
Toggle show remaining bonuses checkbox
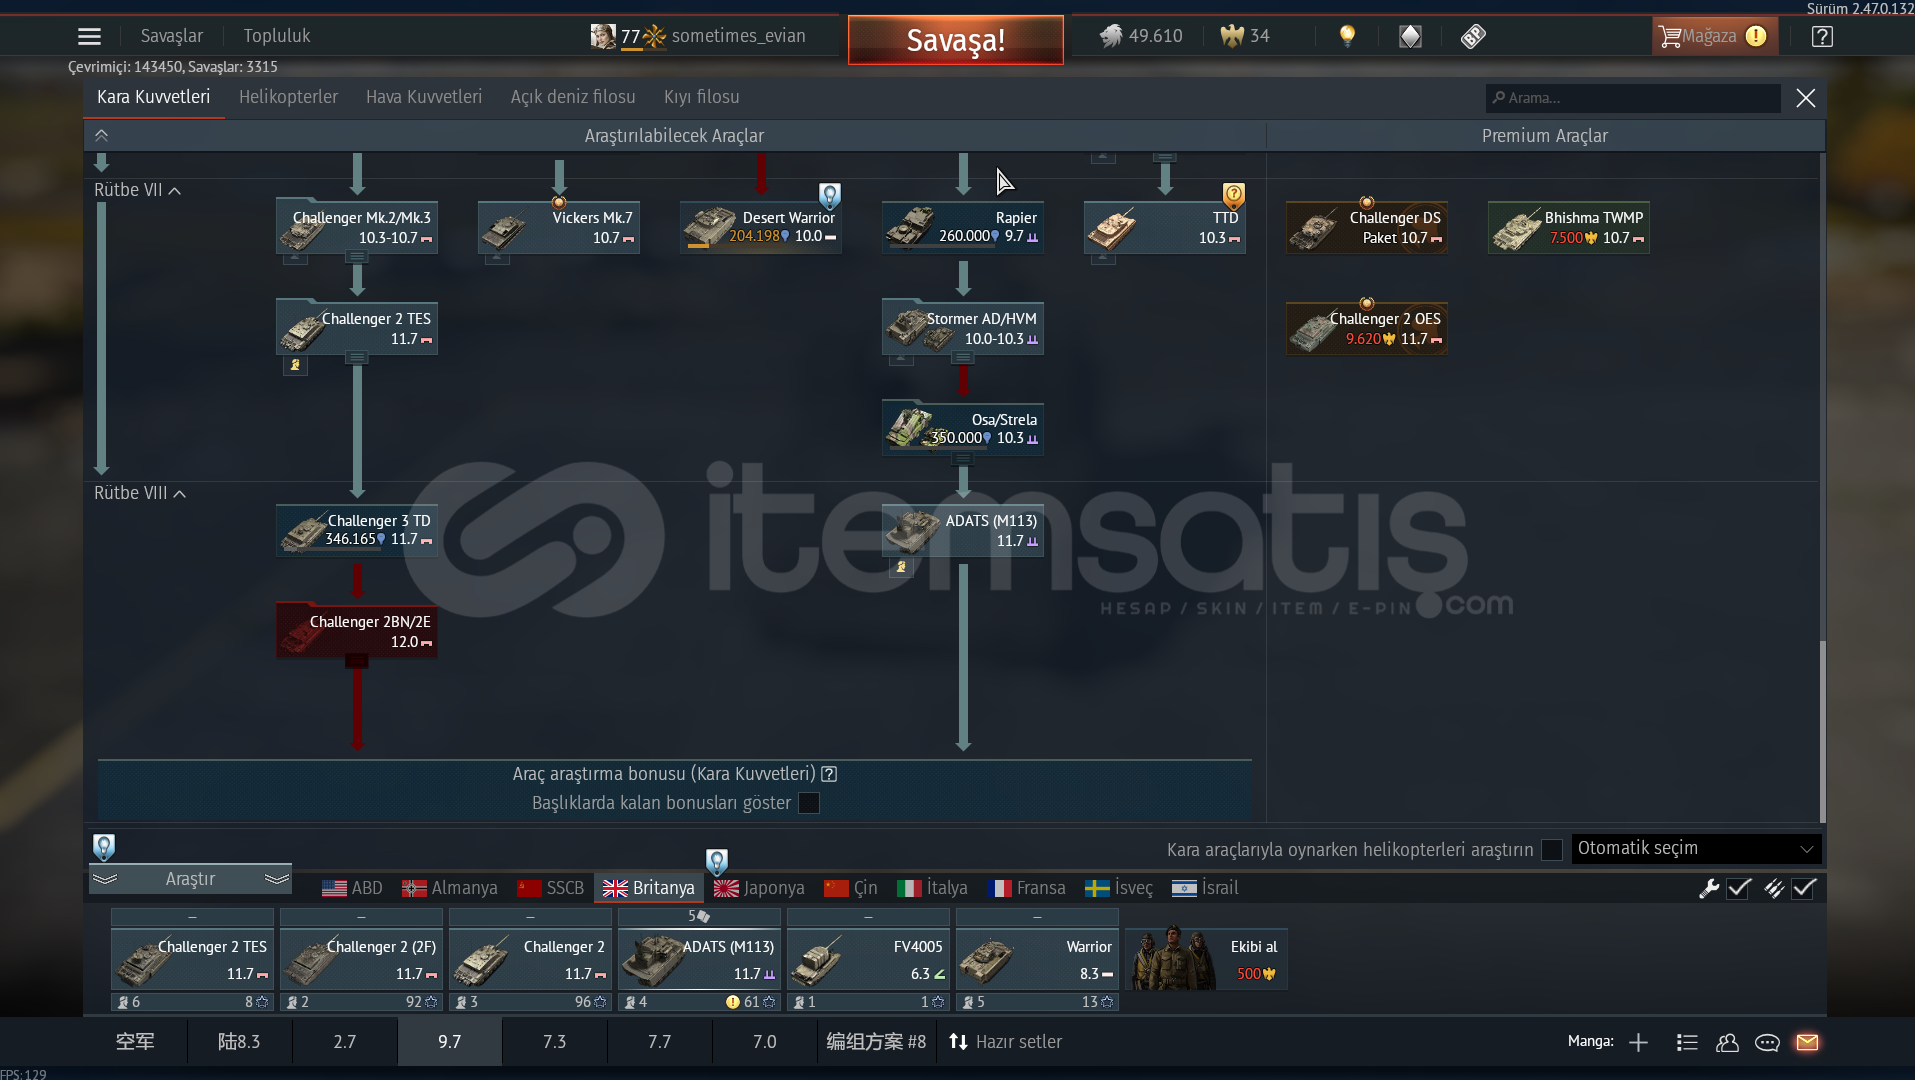(x=809, y=803)
